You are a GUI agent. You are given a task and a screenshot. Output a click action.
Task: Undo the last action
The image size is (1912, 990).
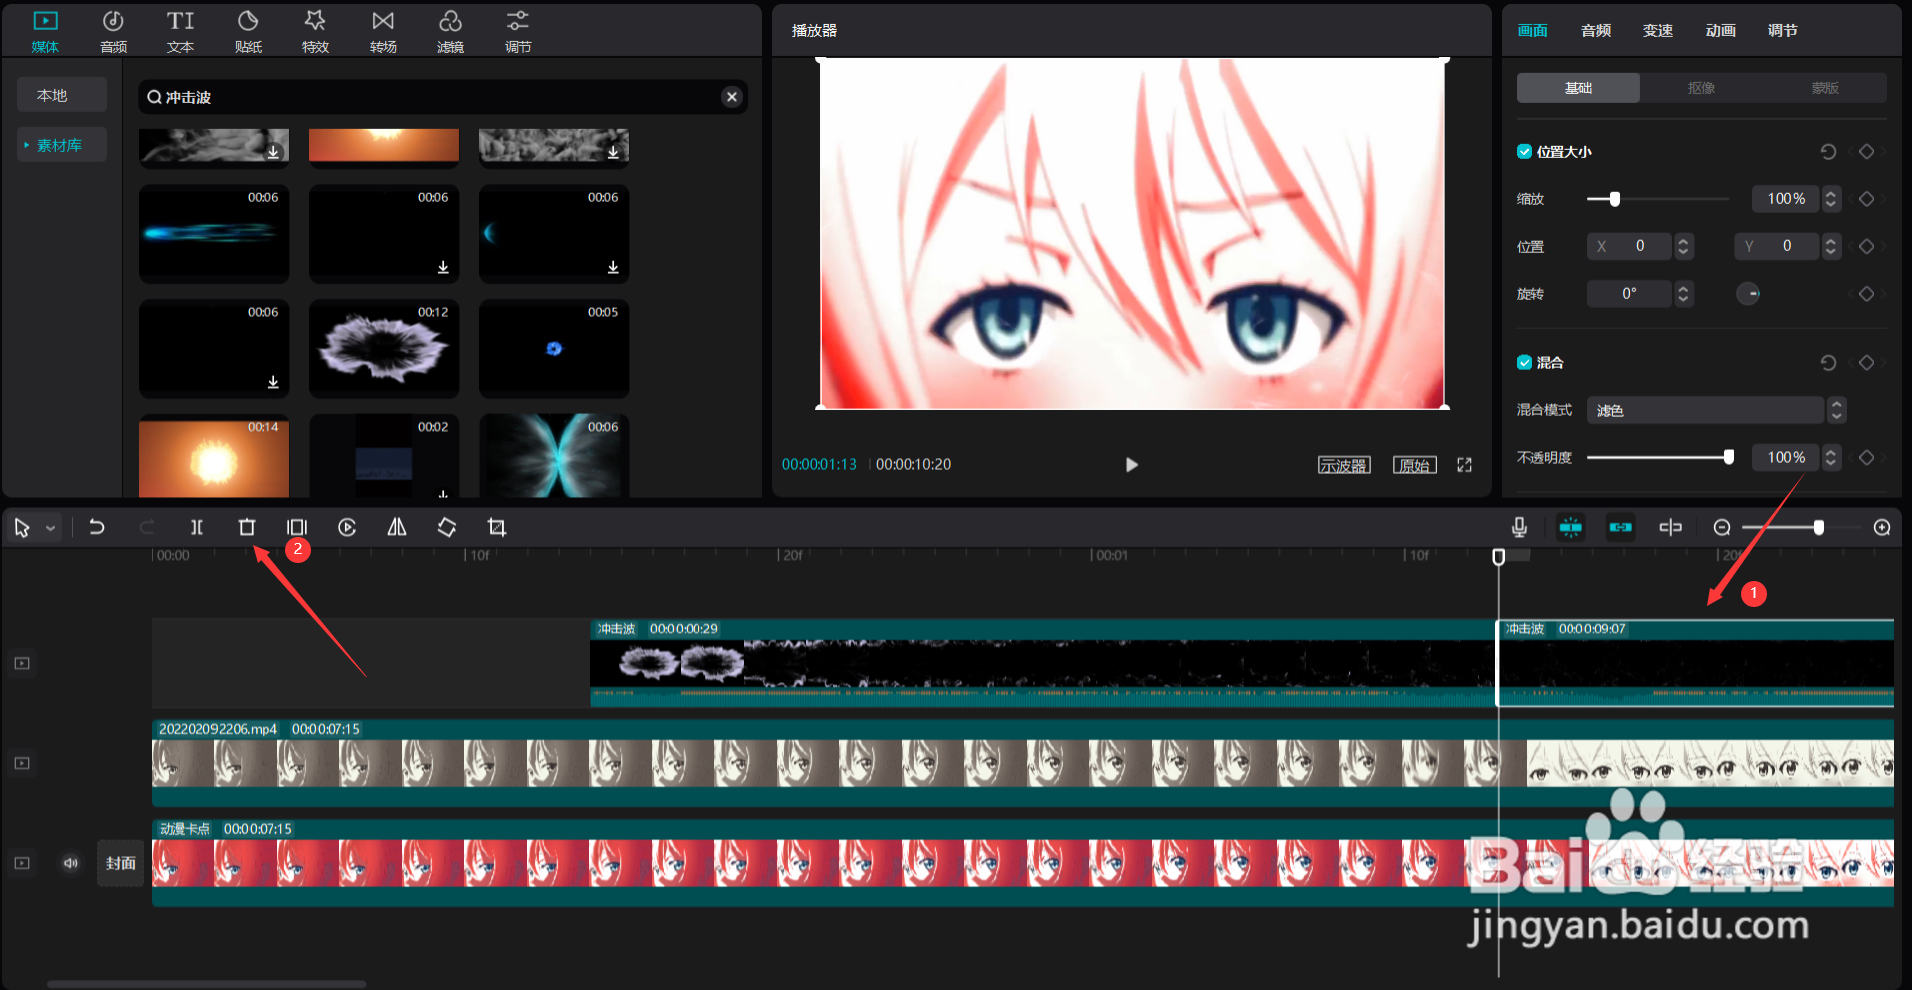pyautogui.click(x=97, y=527)
